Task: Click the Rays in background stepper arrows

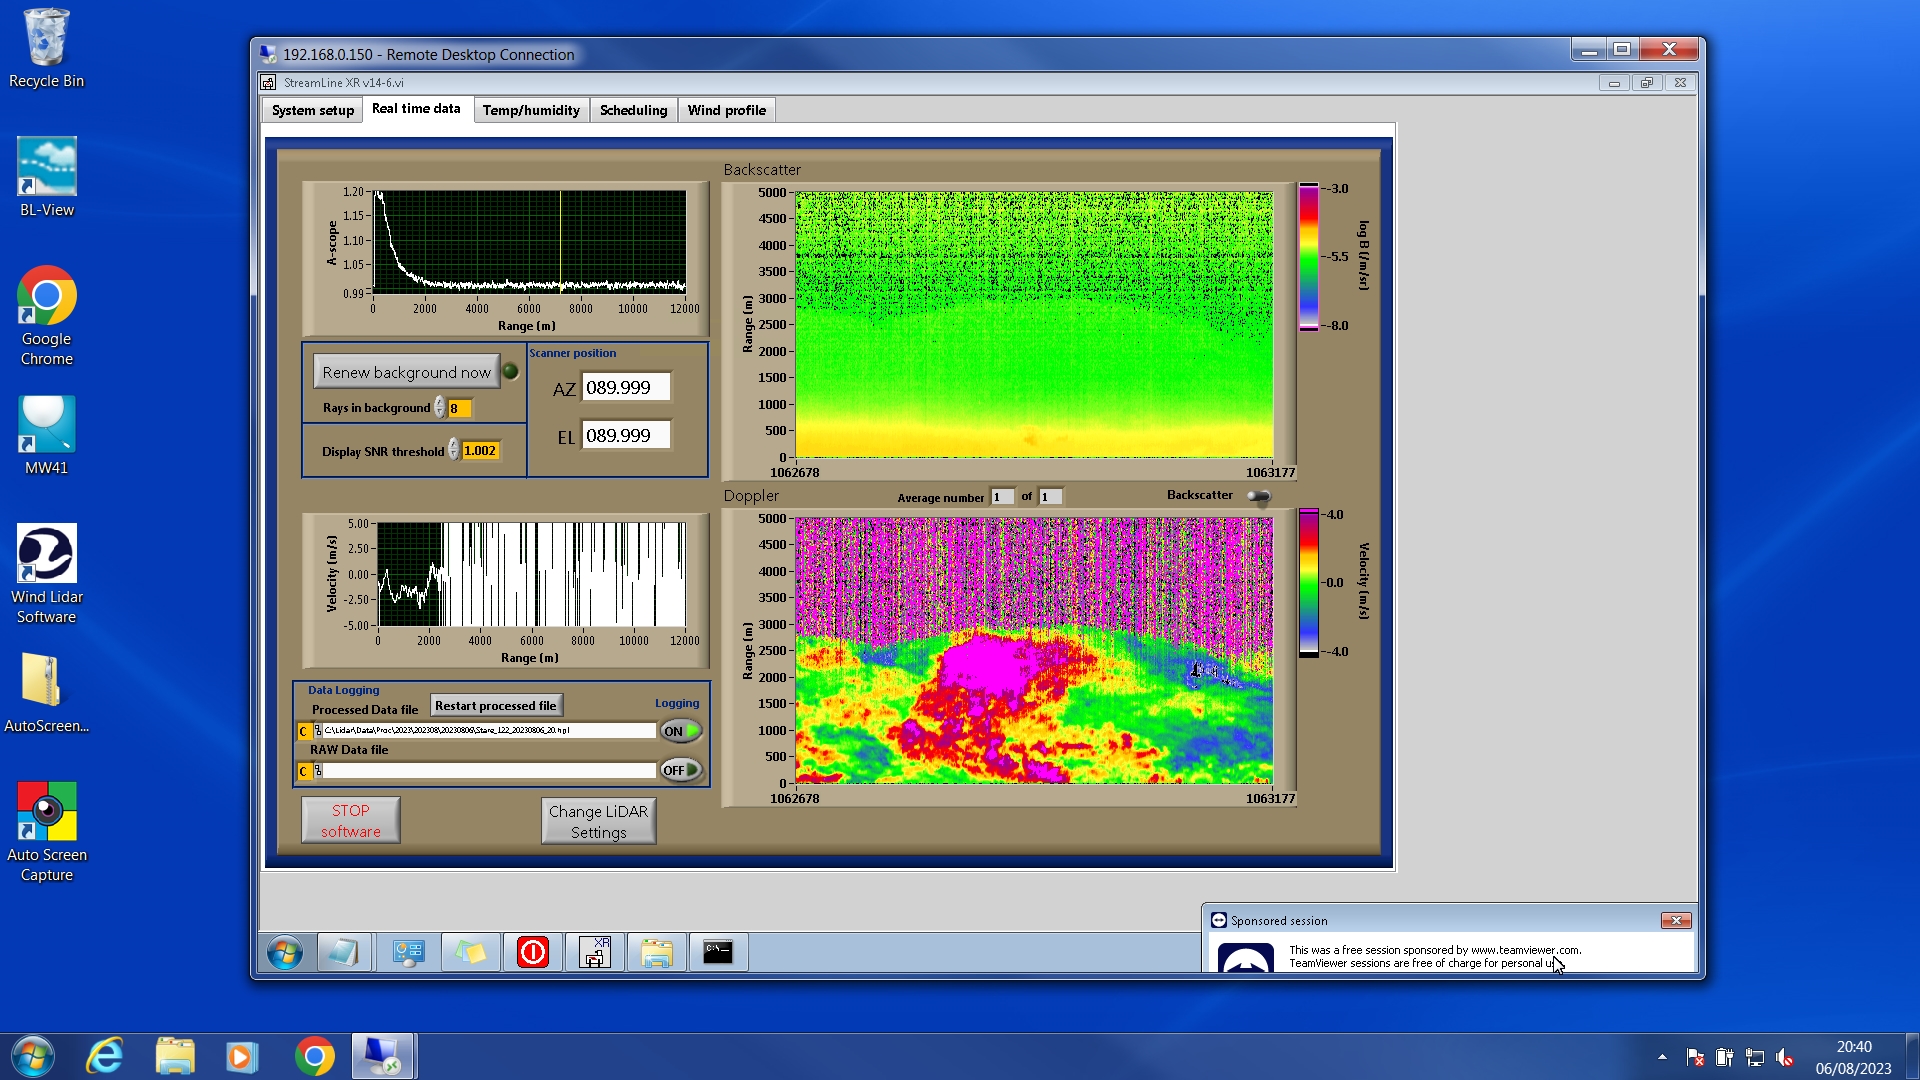Action: 440,408
